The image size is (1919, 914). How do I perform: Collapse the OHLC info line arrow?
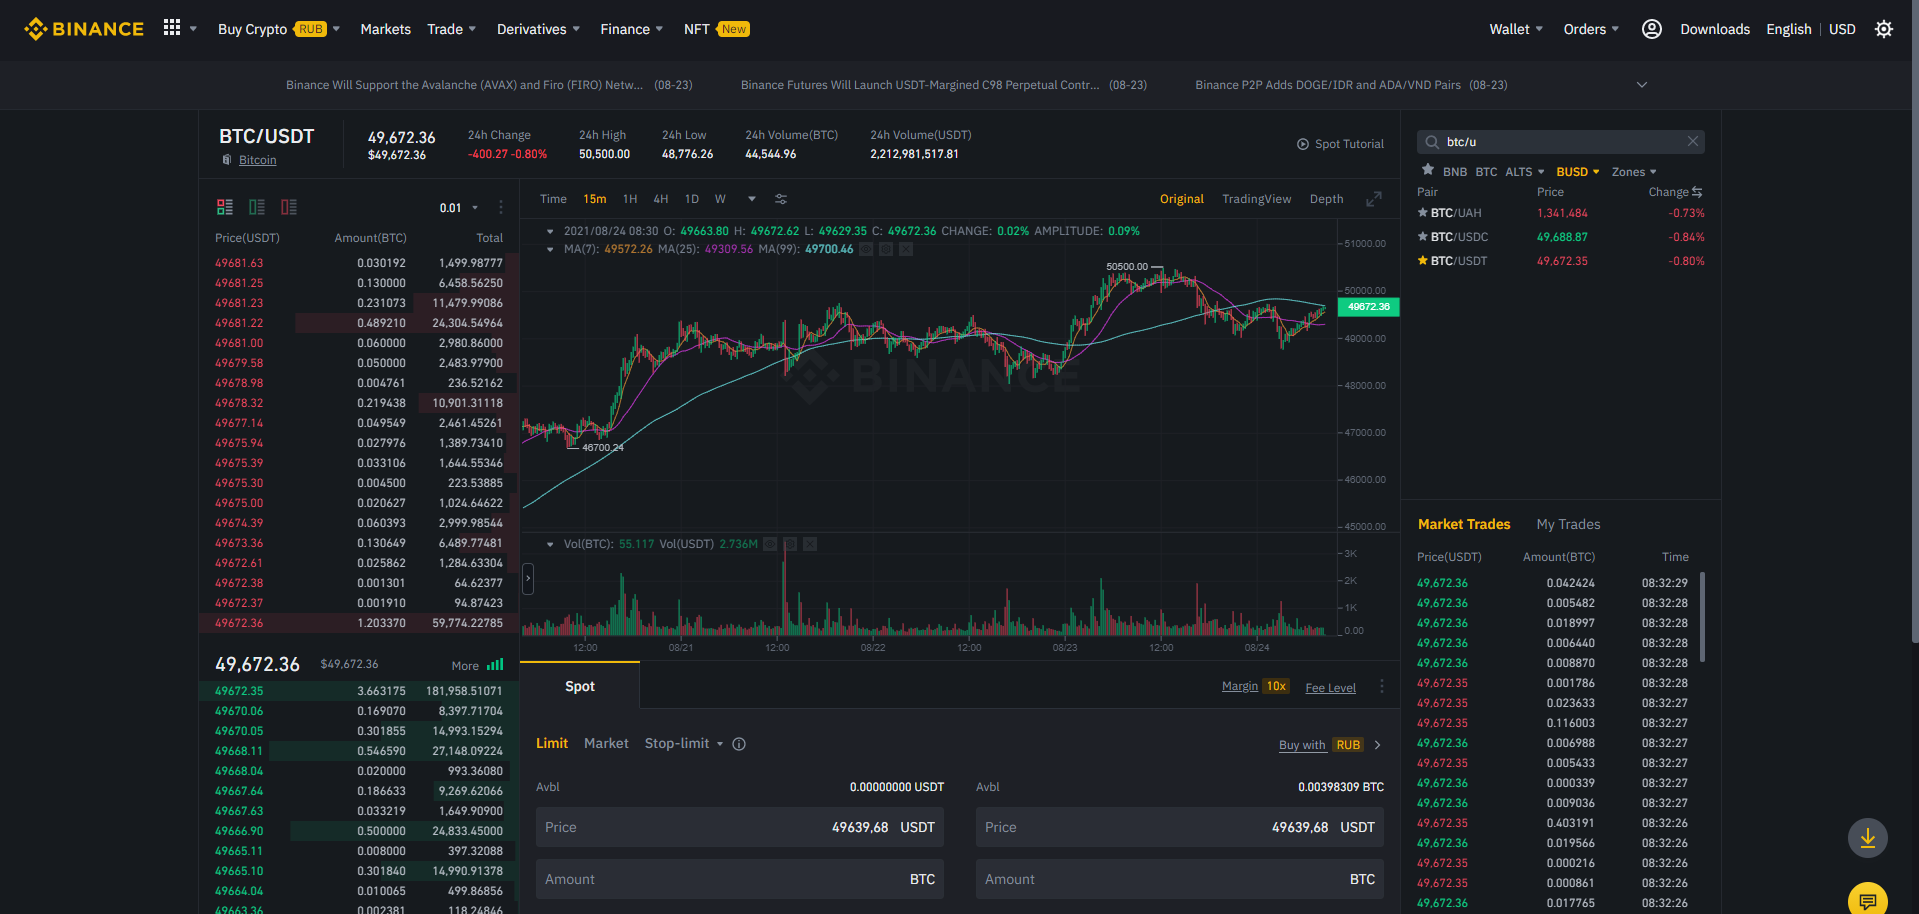tap(550, 231)
